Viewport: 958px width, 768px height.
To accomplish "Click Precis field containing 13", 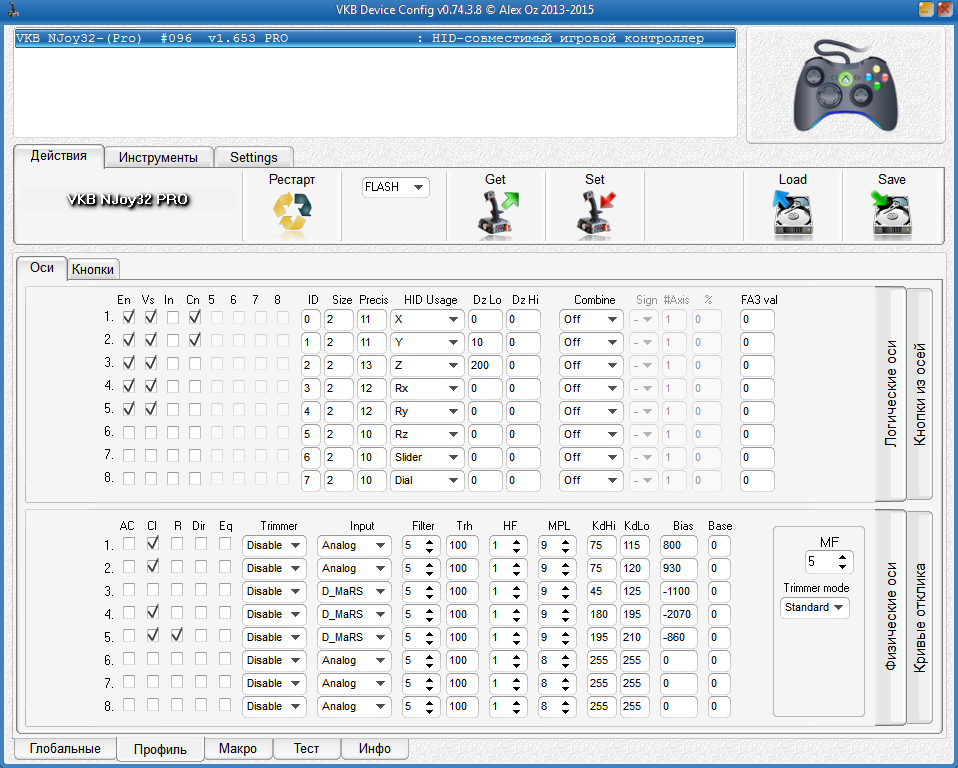I will click(371, 365).
